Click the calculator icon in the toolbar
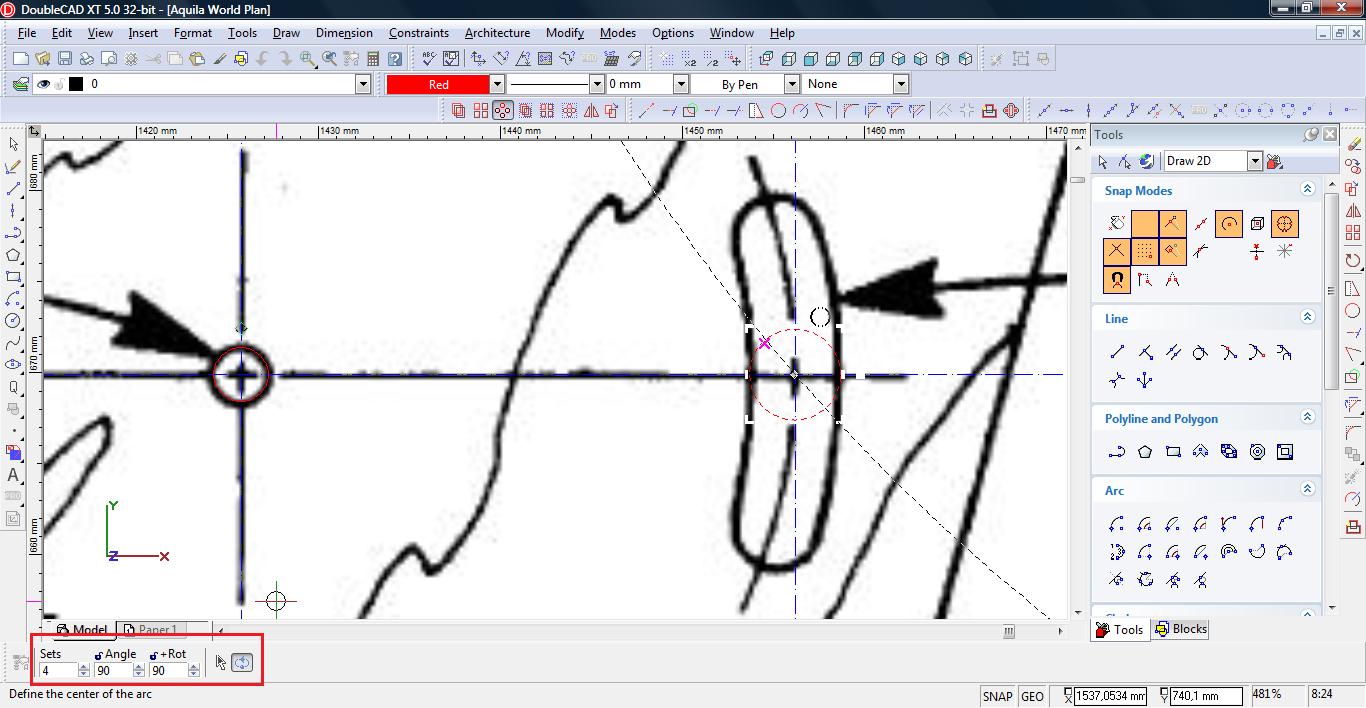1366x708 pixels. pyautogui.click(x=373, y=59)
